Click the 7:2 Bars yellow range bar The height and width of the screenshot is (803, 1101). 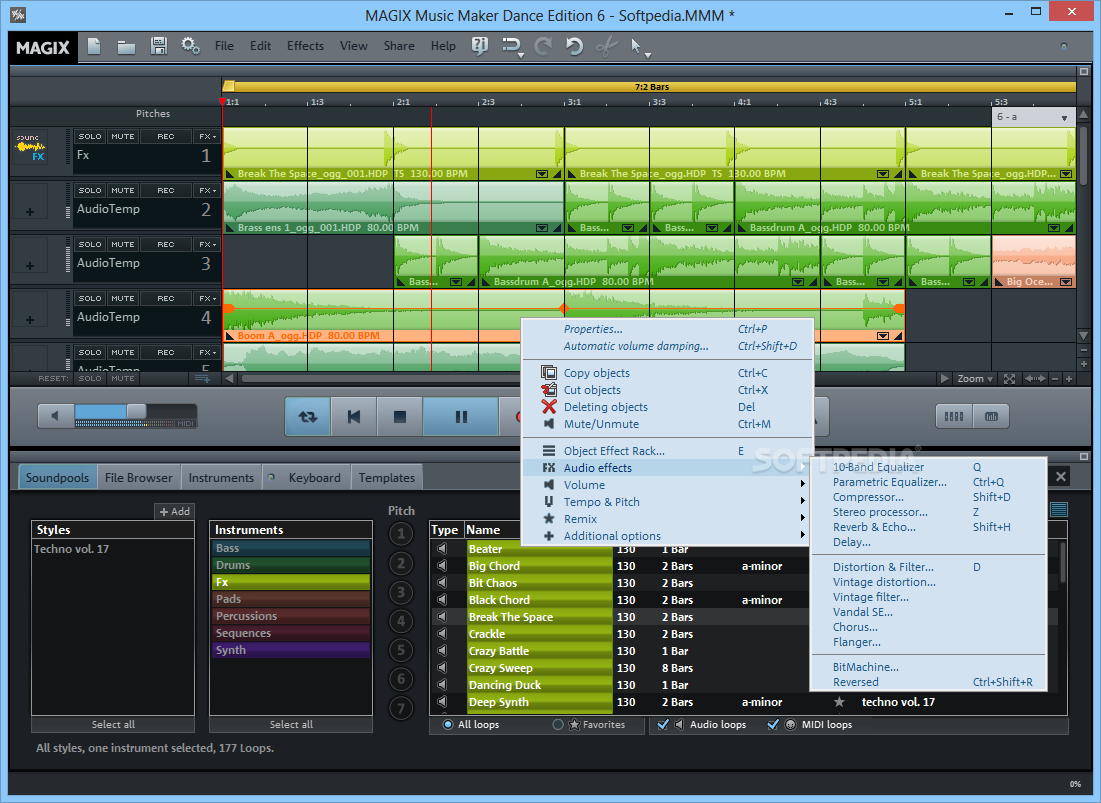(650, 86)
